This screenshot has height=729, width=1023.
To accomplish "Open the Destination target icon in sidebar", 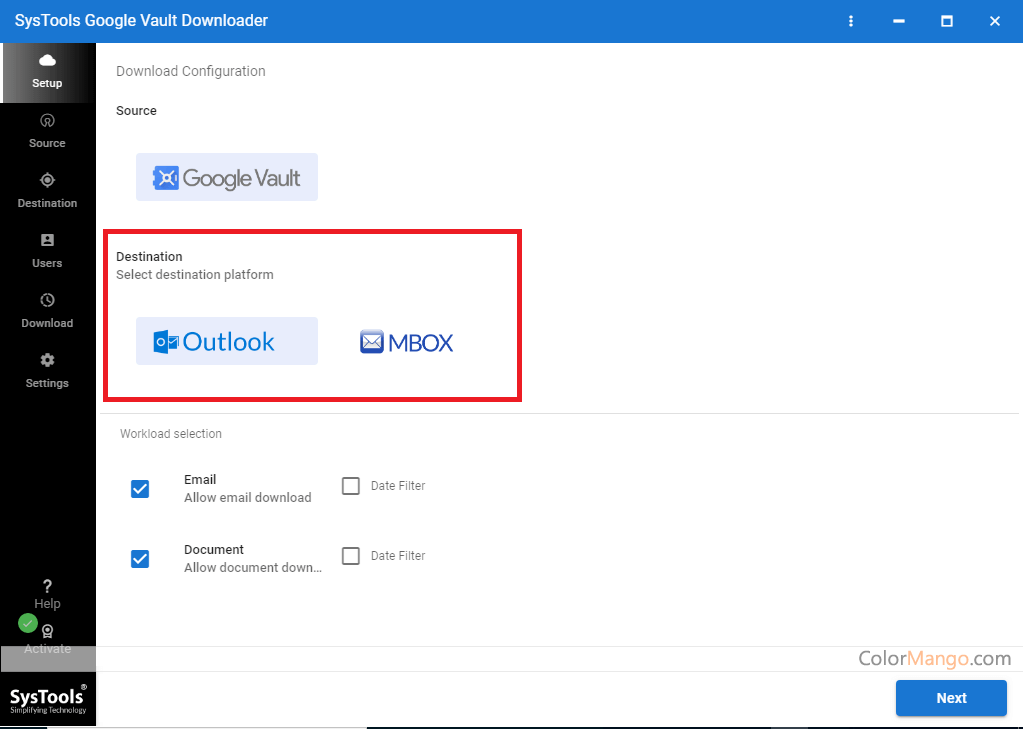I will coord(47,181).
